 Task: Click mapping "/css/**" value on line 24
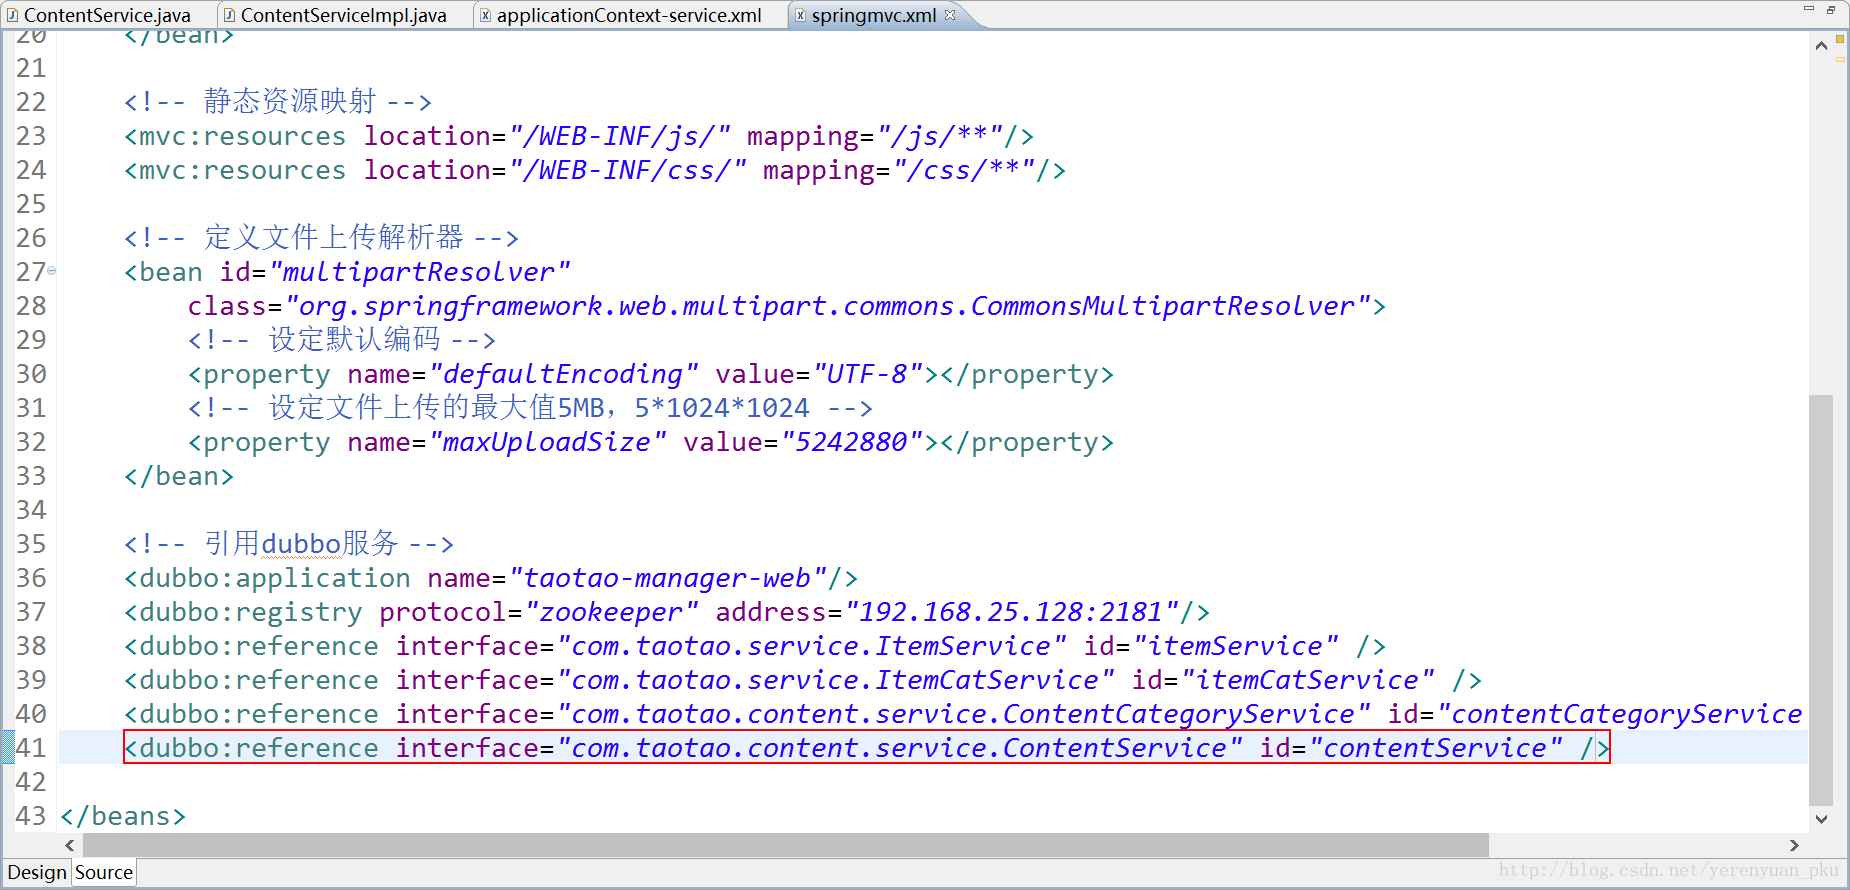coord(964,170)
